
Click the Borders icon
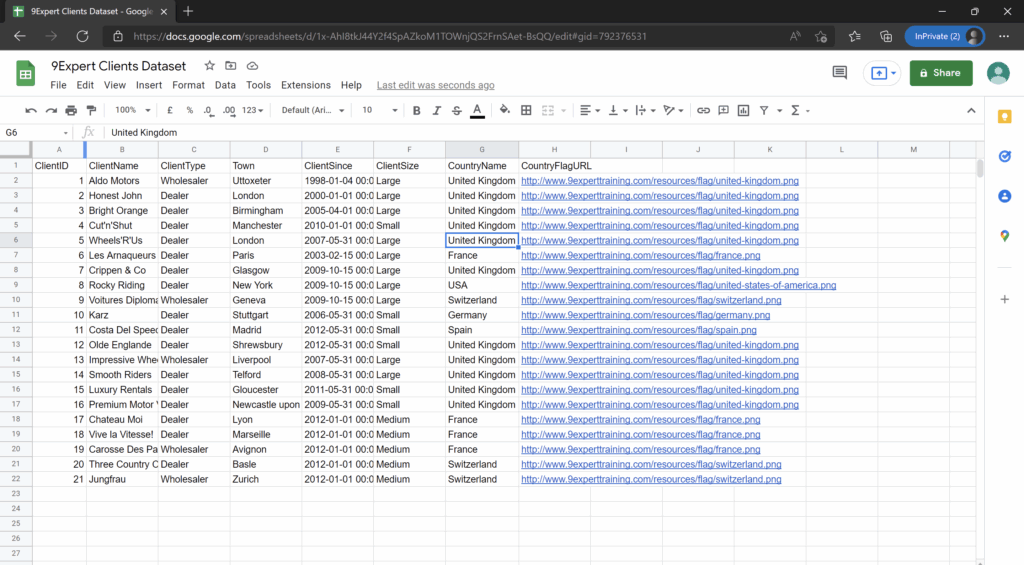pos(526,110)
